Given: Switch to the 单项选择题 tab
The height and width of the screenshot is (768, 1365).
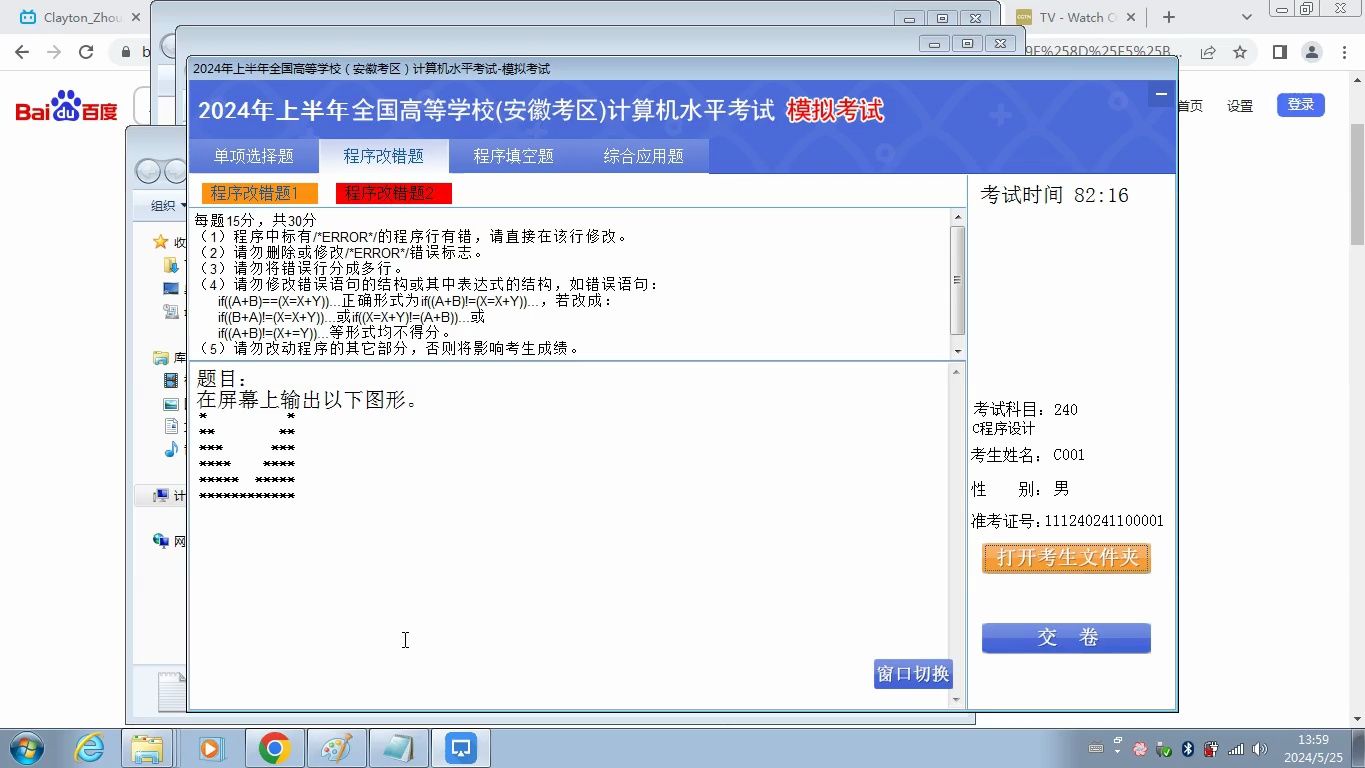Looking at the screenshot, I should click(254, 156).
